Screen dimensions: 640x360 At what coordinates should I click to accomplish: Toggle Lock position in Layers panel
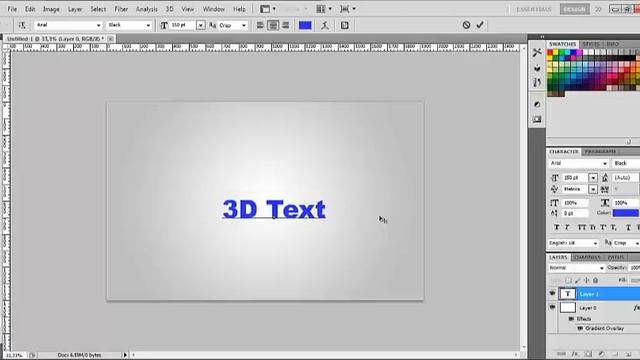coord(587,280)
